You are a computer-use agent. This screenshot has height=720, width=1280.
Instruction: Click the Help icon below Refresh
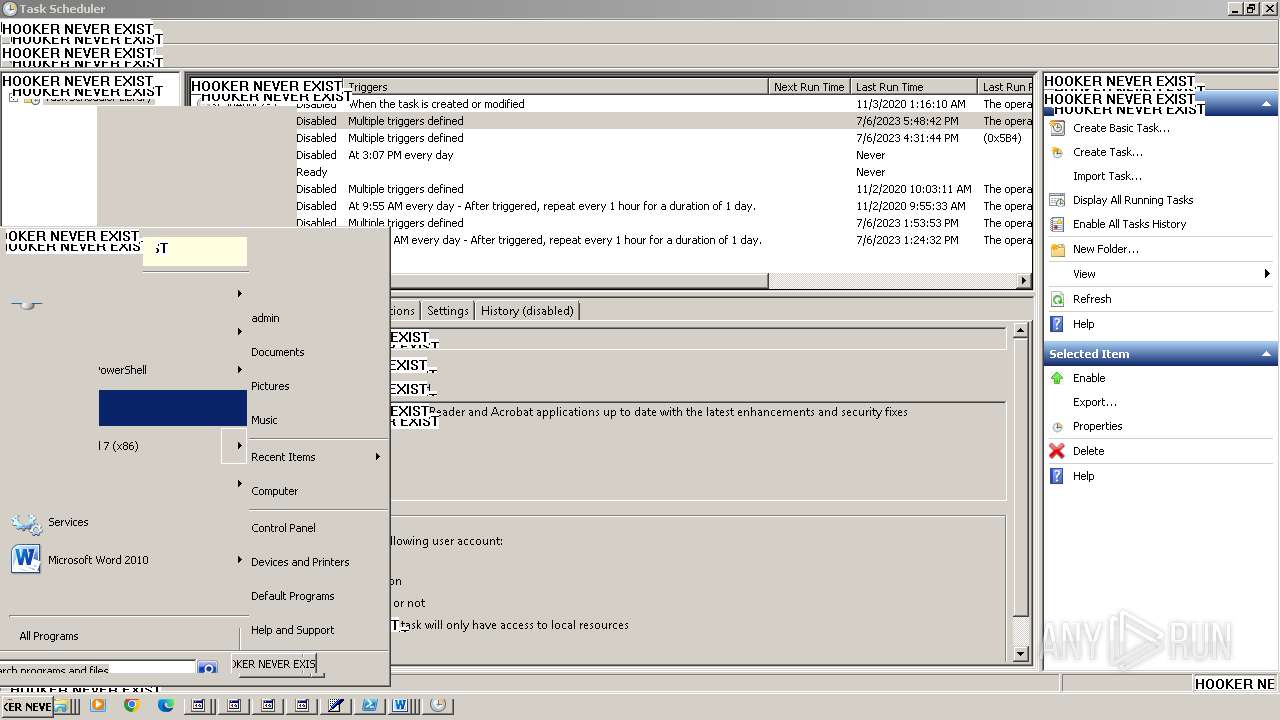click(1057, 324)
